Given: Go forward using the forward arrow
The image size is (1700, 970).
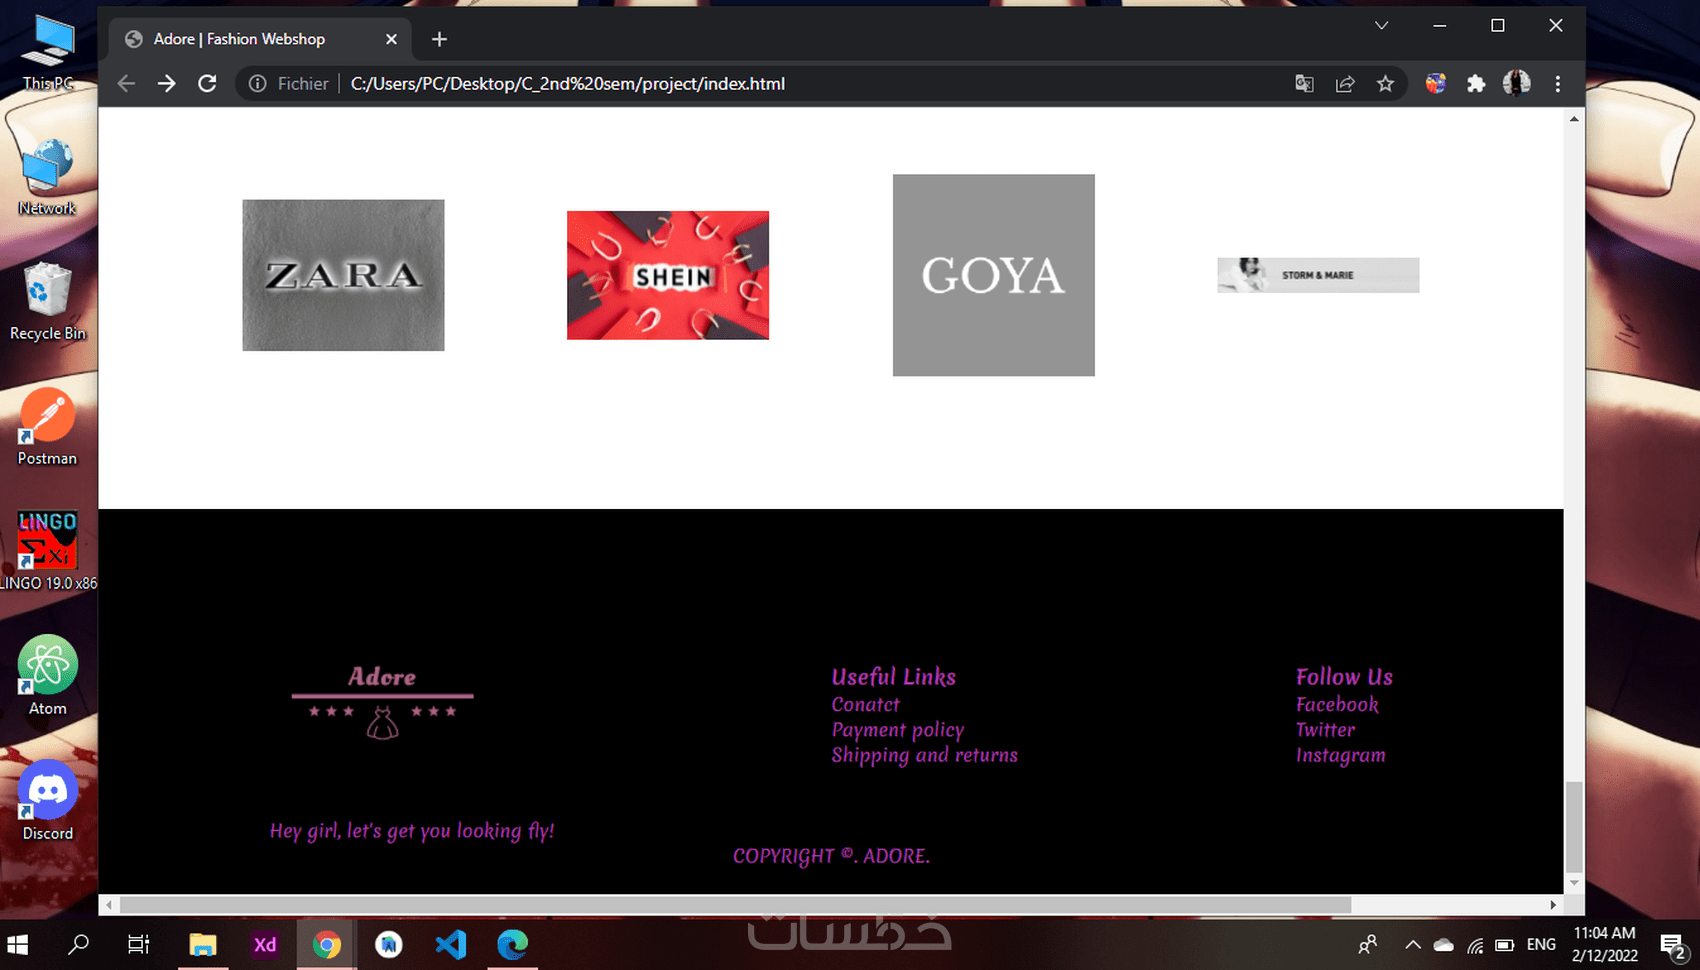Looking at the screenshot, I should [166, 84].
